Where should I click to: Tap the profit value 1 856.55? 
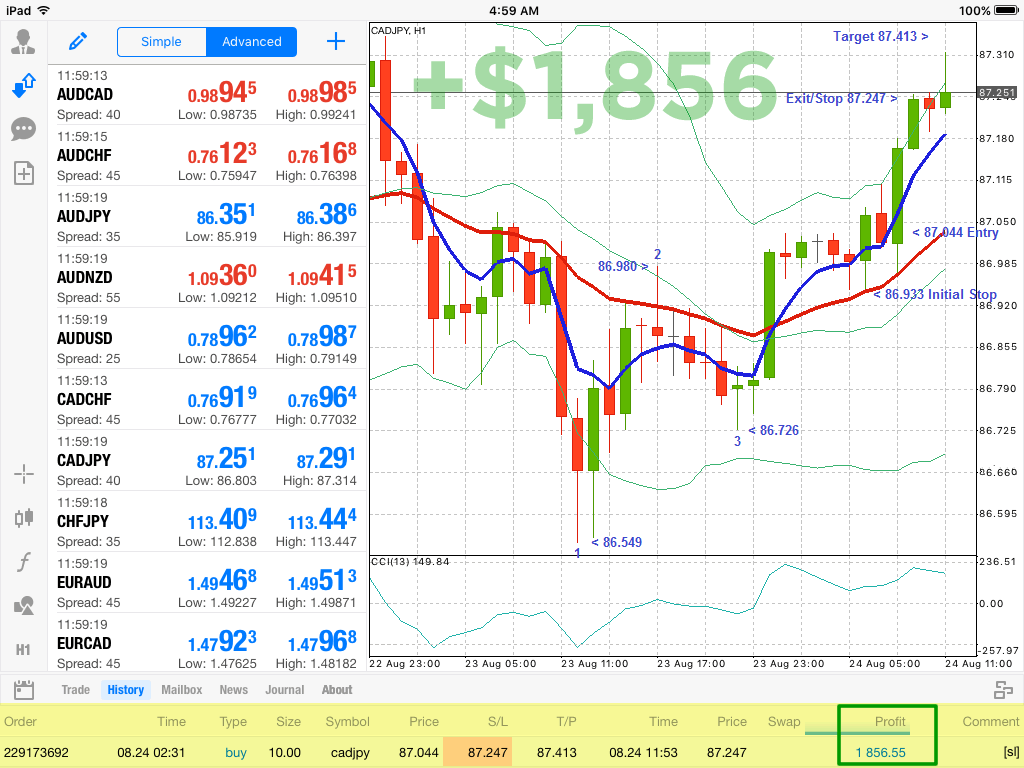click(880, 752)
